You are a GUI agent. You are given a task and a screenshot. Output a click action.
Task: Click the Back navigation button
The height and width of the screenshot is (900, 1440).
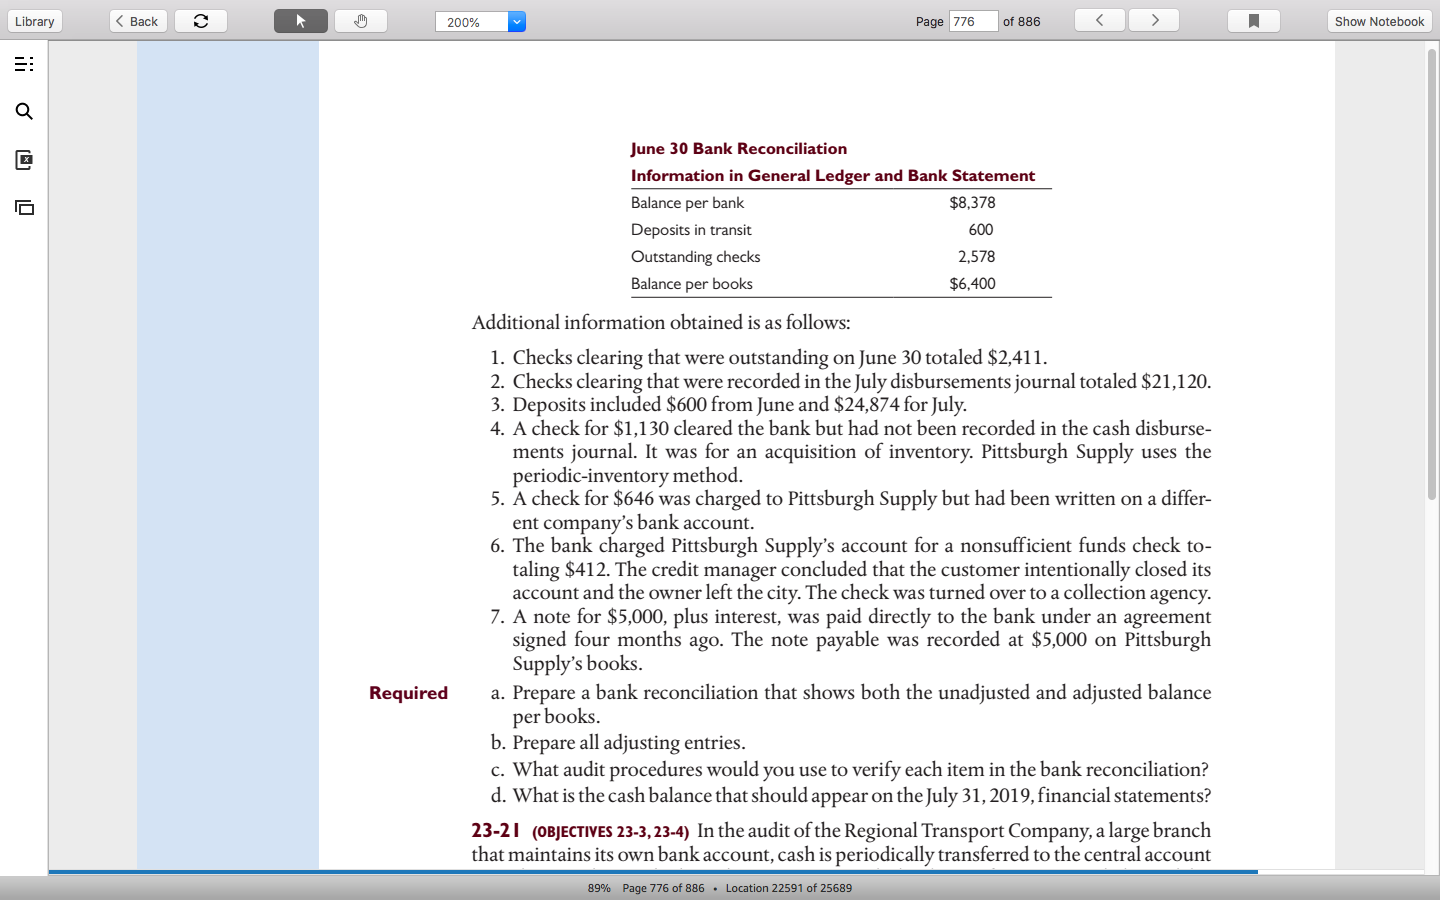(137, 20)
